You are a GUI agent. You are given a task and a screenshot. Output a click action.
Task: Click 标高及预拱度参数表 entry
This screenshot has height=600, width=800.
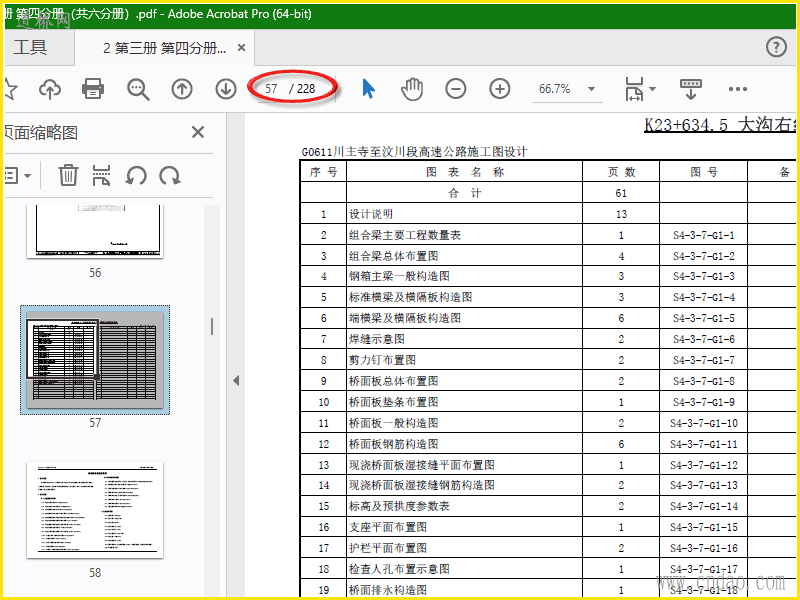[x=399, y=506]
